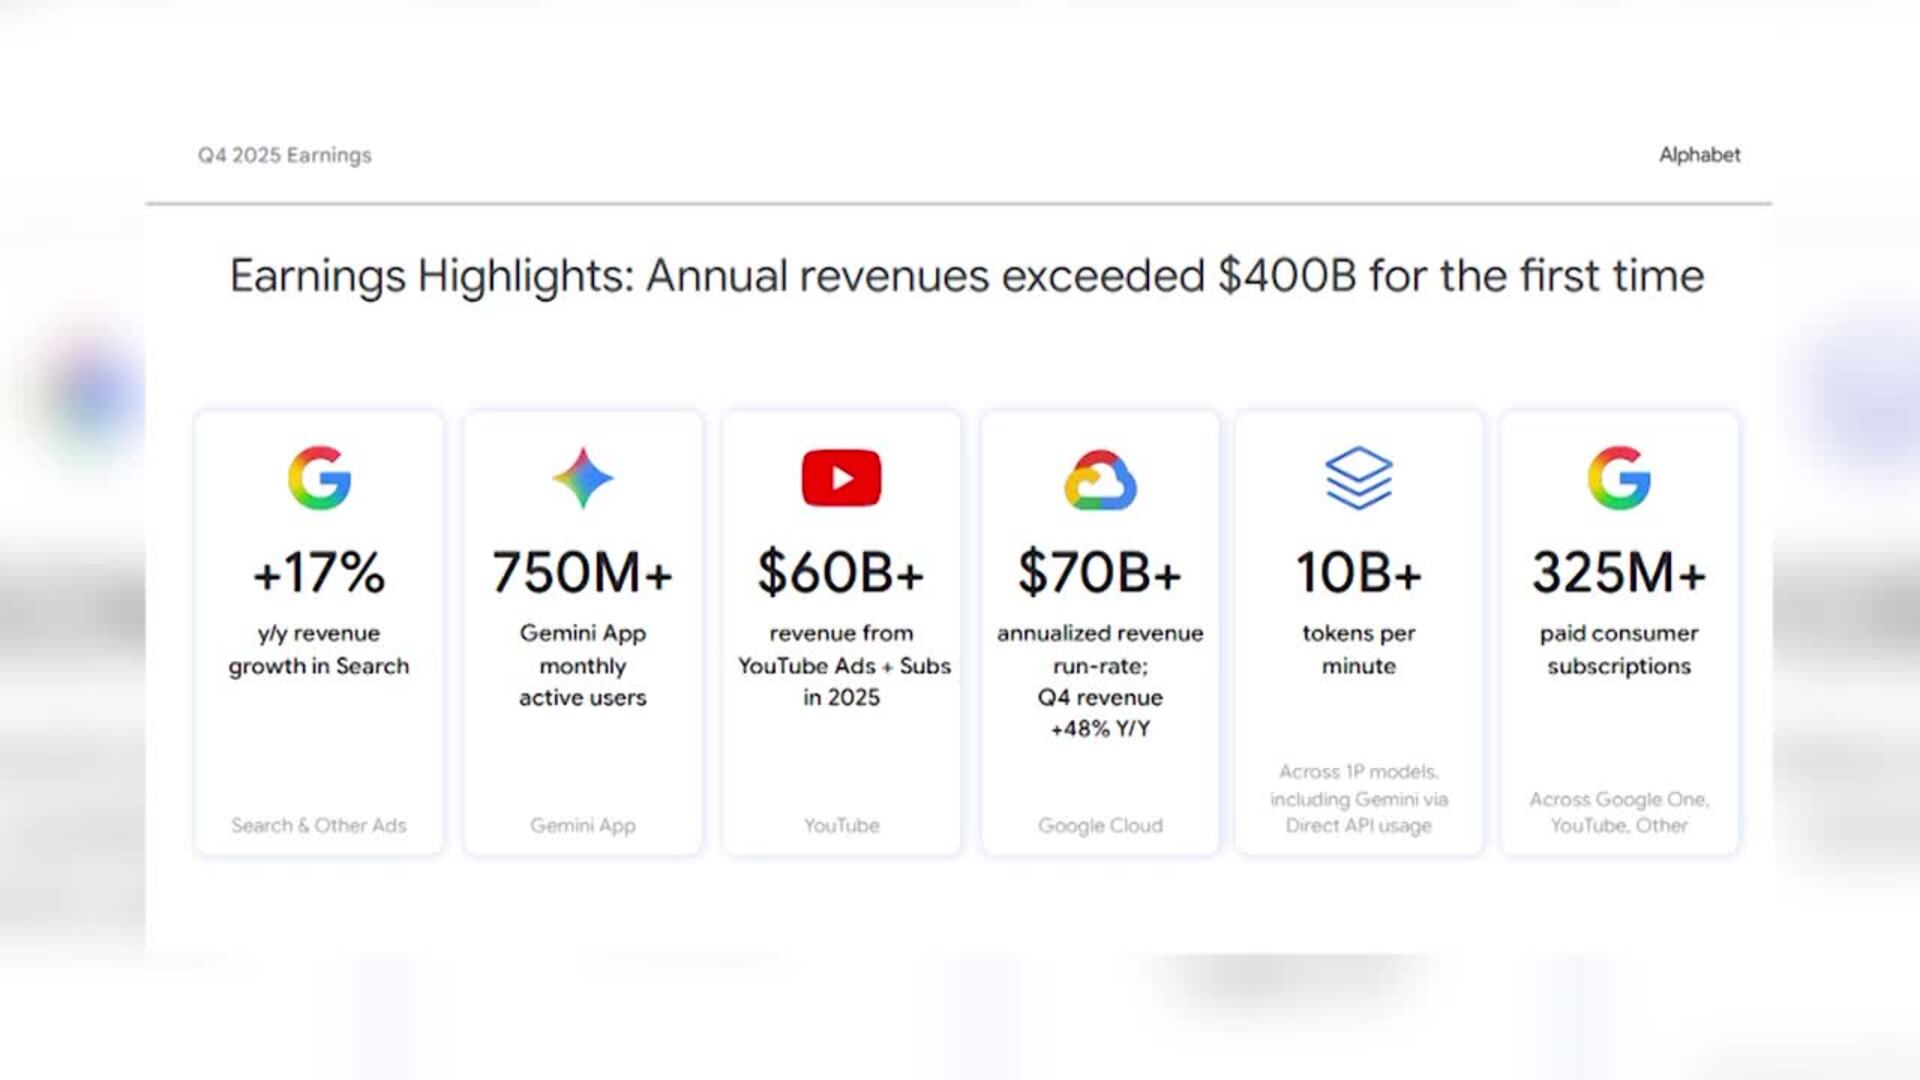Screen dimensions: 1920x1080
Task: Click 'tokens per minute' text
Action: point(1358,650)
